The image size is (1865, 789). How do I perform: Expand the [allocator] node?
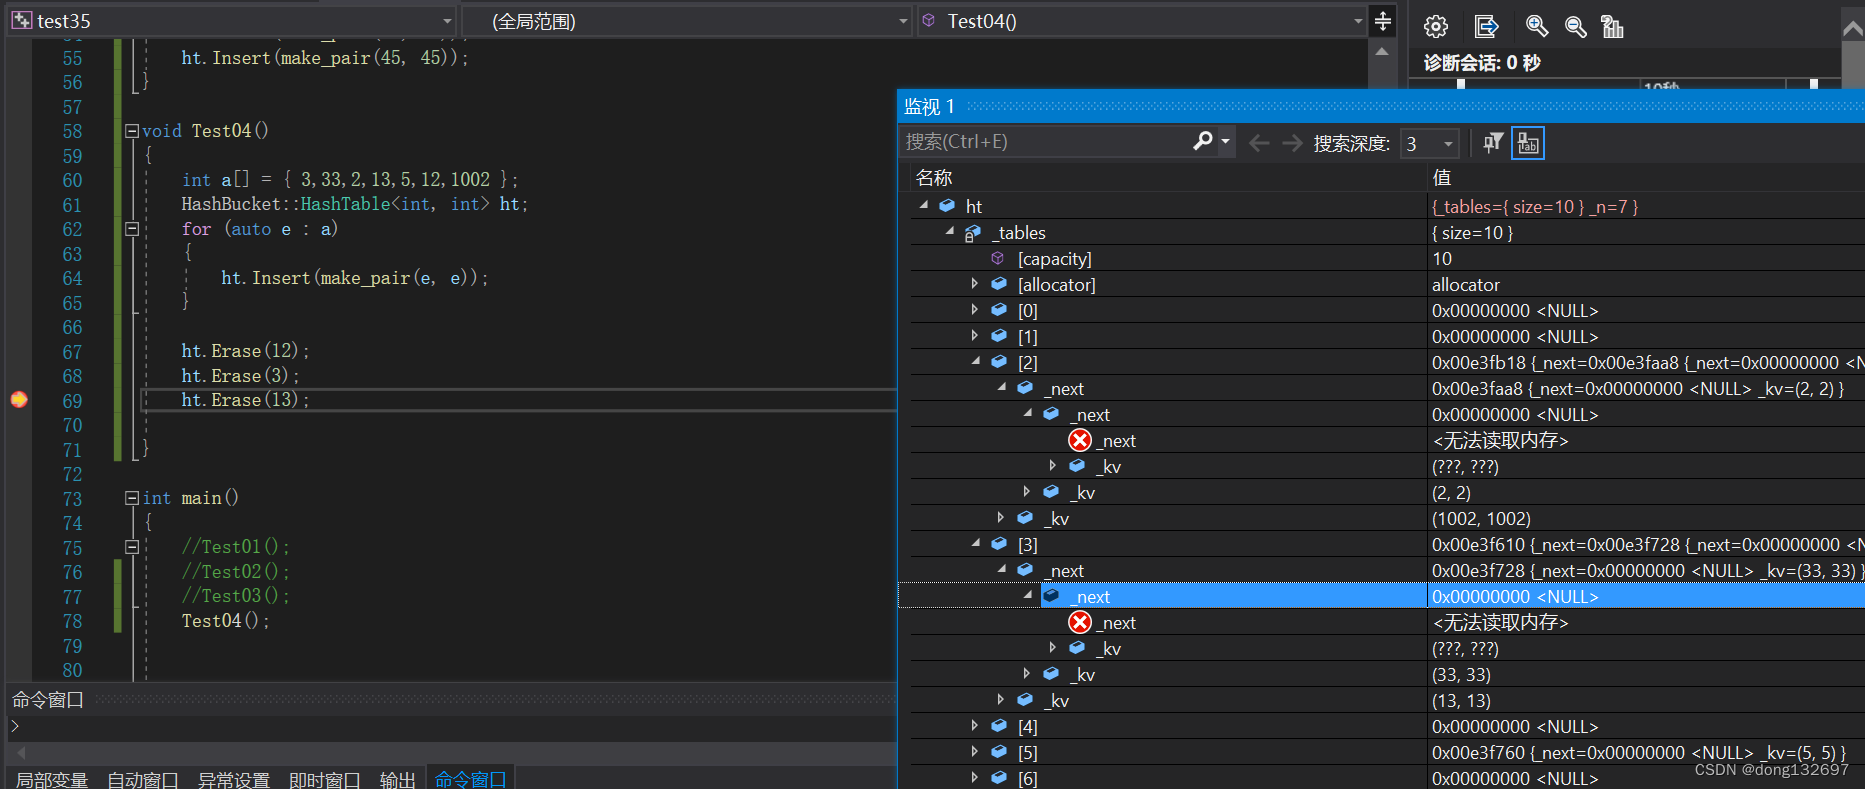[x=975, y=284]
